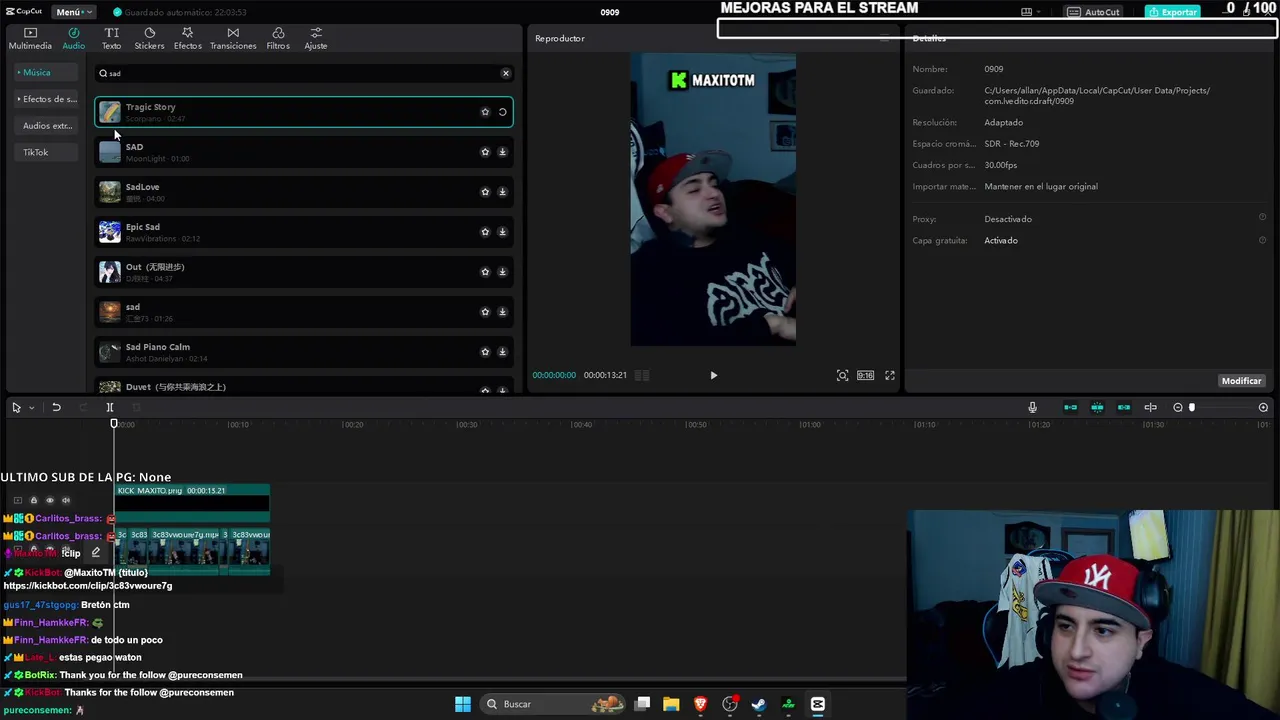Open the AutoCut feature
Image resolution: width=1280 pixels, height=720 pixels.
pyautogui.click(x=1094, y=12)
